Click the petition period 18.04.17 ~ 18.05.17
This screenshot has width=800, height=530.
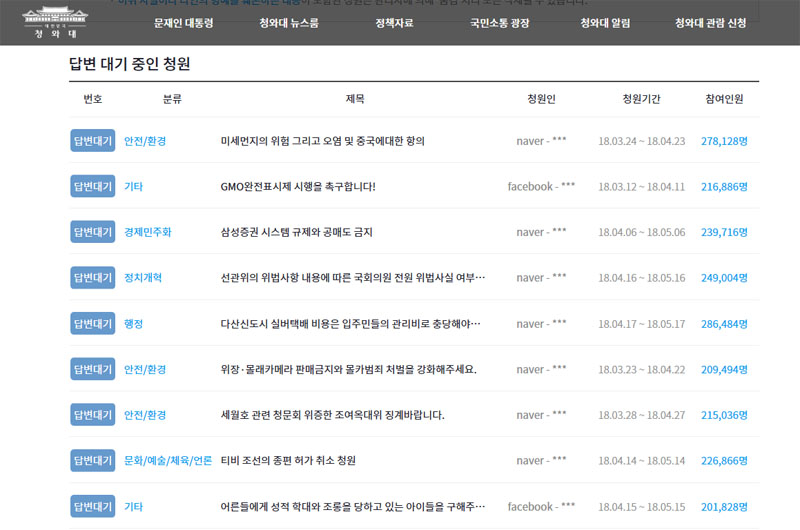(x=642, y=323)
